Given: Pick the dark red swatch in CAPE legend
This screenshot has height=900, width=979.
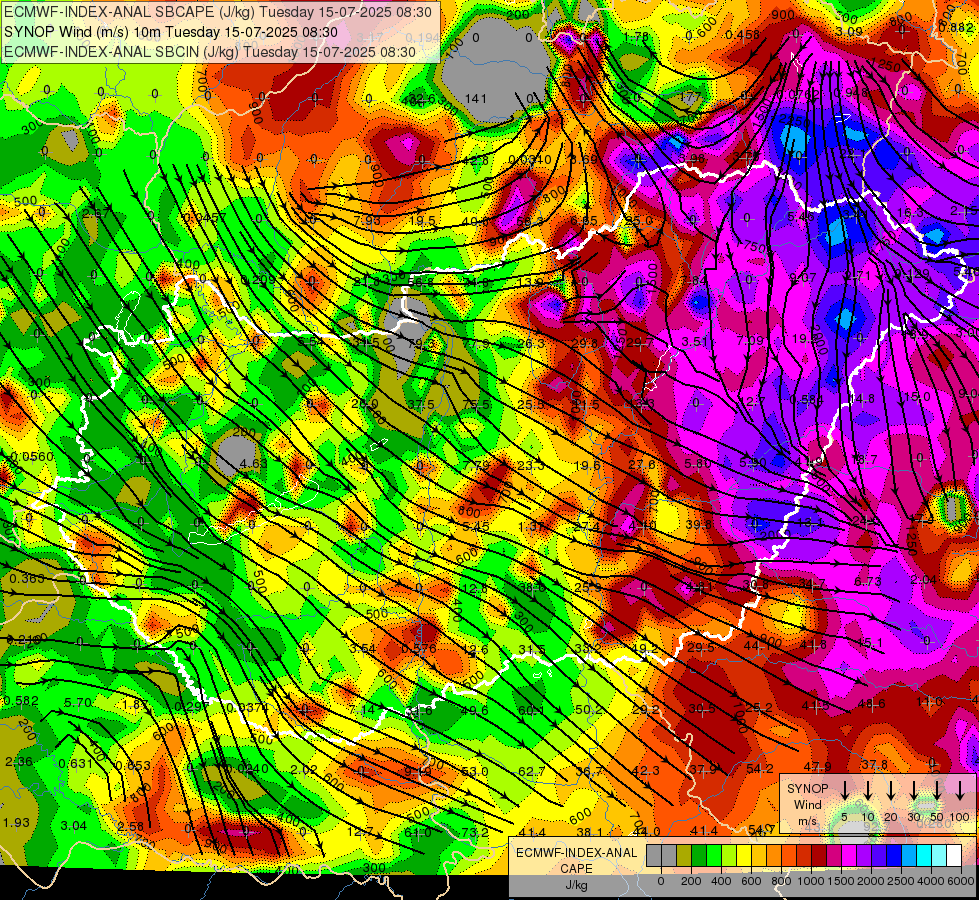Looking at the screenshot, I should click(x=819, y=856).
